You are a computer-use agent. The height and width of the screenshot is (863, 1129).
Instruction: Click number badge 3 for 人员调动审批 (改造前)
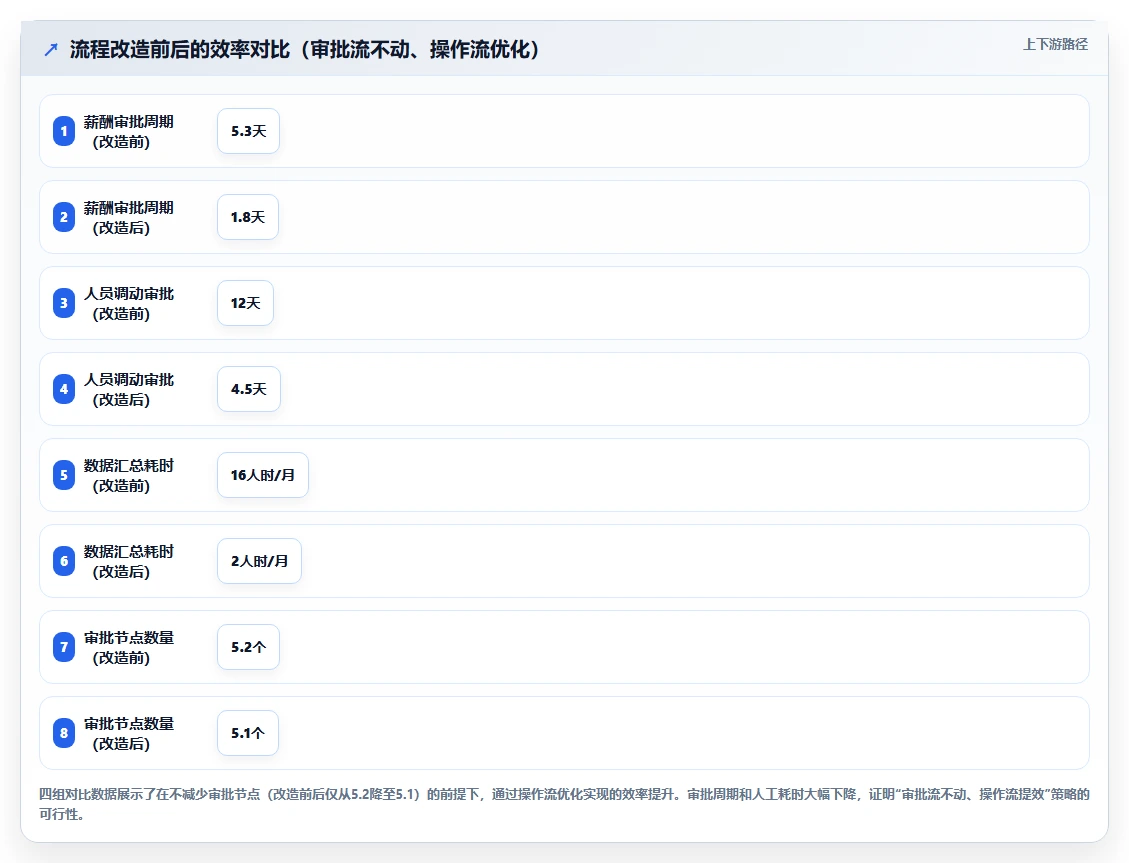[x=64, y=303]
